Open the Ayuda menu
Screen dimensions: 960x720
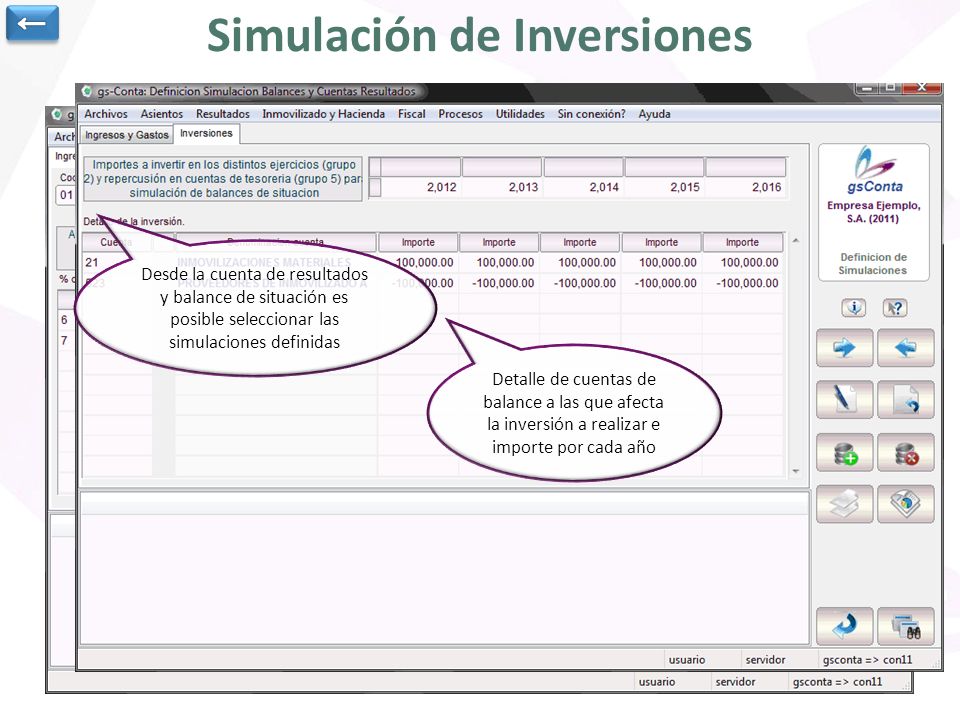coord(654,114)
